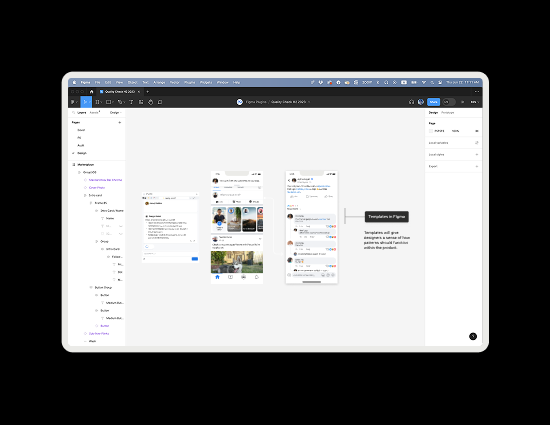550x425 pixels.
Task: Select the Move tool in toolbar
Action: point(85,102)
